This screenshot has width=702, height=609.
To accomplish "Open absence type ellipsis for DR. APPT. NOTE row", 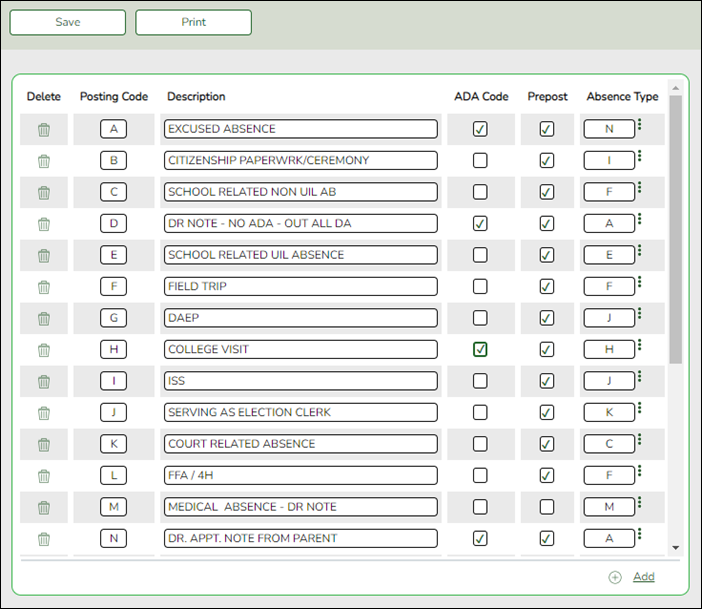I will pos(639,533).
